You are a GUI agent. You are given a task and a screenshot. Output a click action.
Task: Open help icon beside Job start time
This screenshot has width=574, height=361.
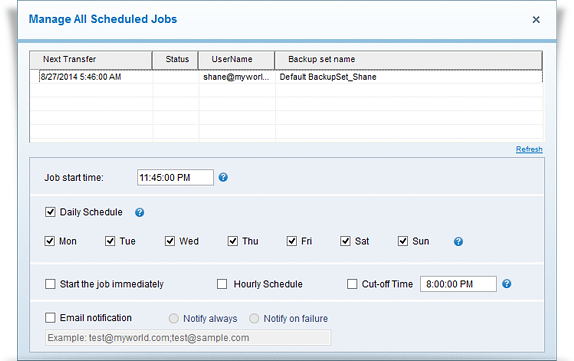223,177
